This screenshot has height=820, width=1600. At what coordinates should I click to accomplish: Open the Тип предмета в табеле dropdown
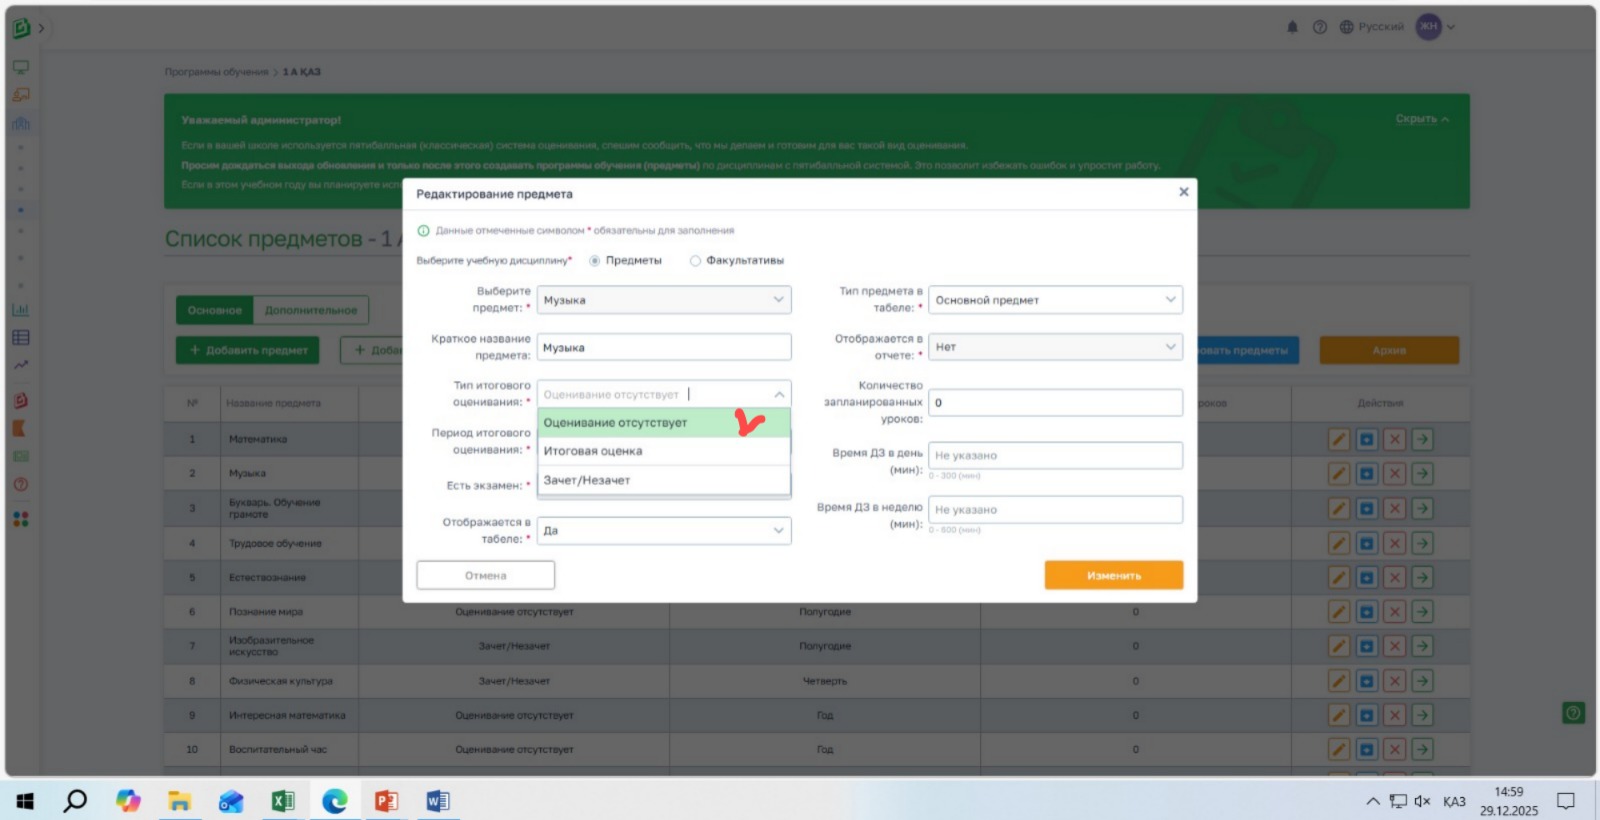pyautogui.click(x=1055, y=300)
